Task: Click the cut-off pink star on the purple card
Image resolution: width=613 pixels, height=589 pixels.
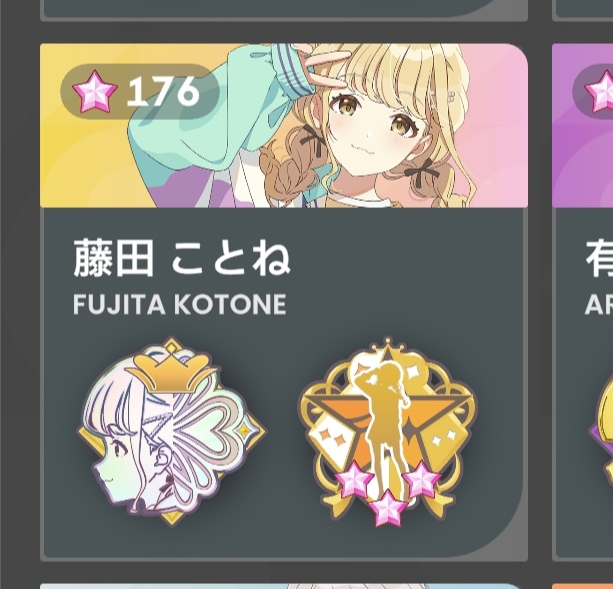Action: pos(599,92)
